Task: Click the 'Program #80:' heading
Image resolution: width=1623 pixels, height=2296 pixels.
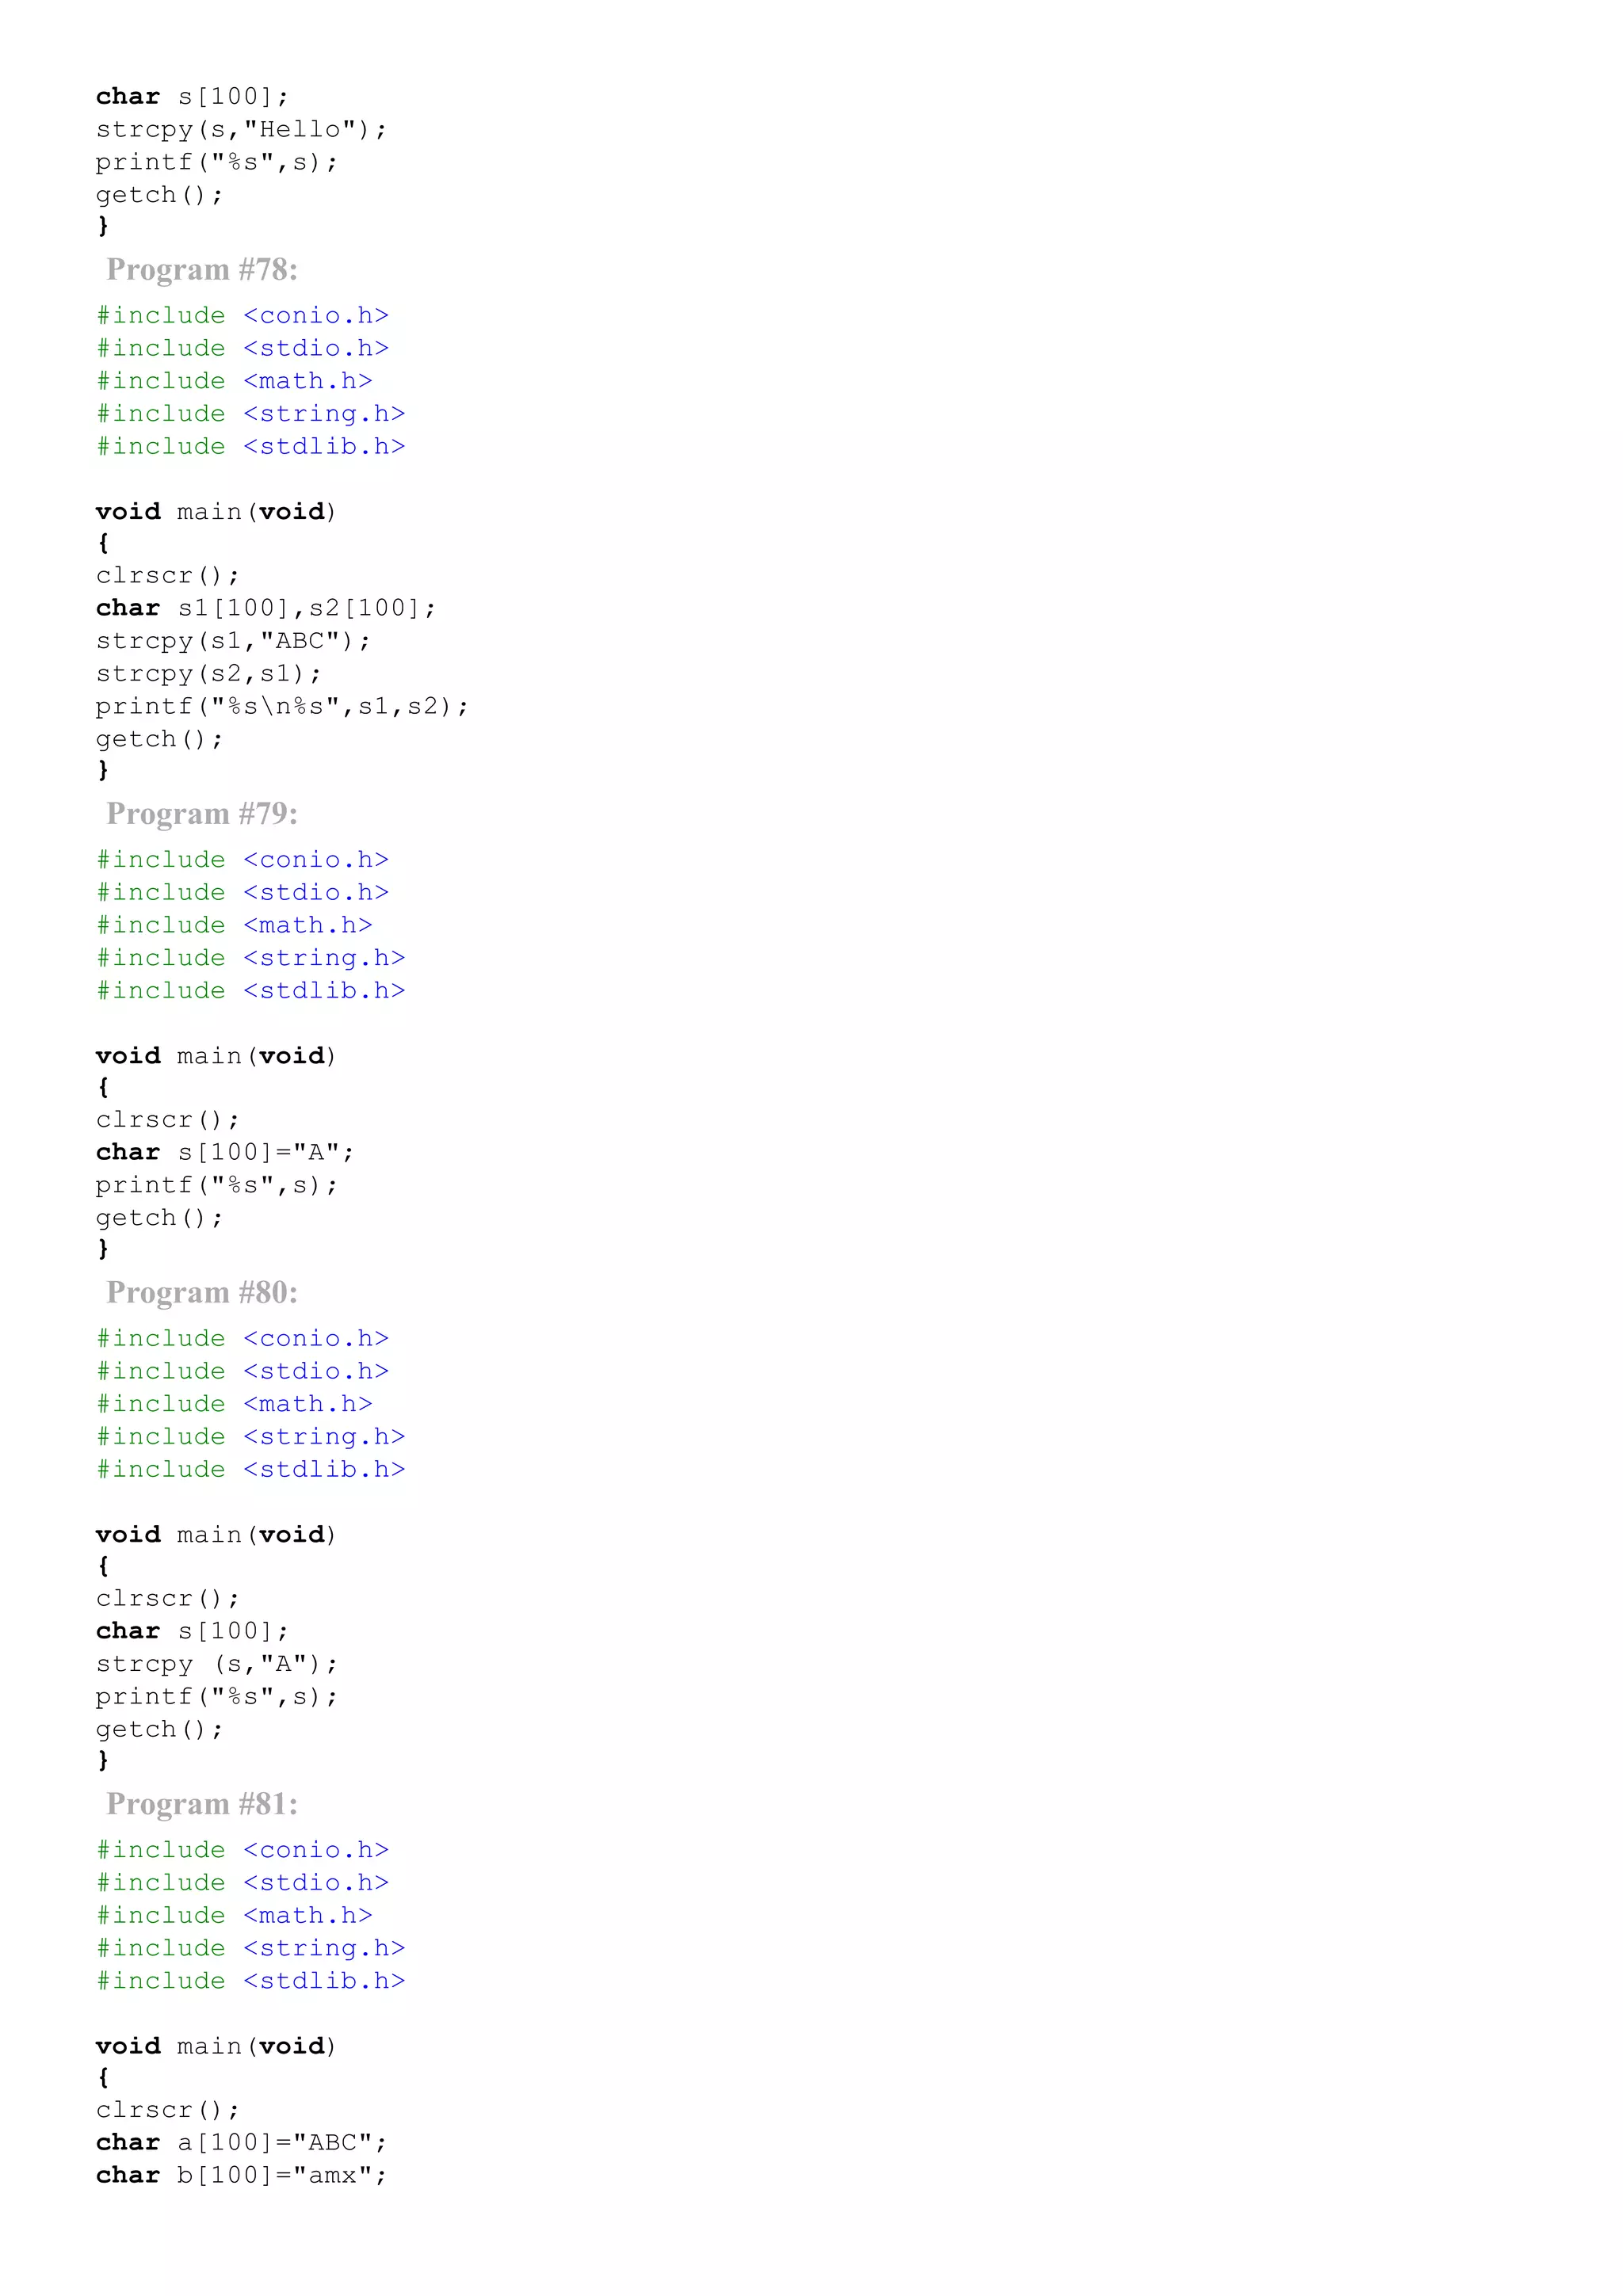Action: click(x=202, y=1293)
